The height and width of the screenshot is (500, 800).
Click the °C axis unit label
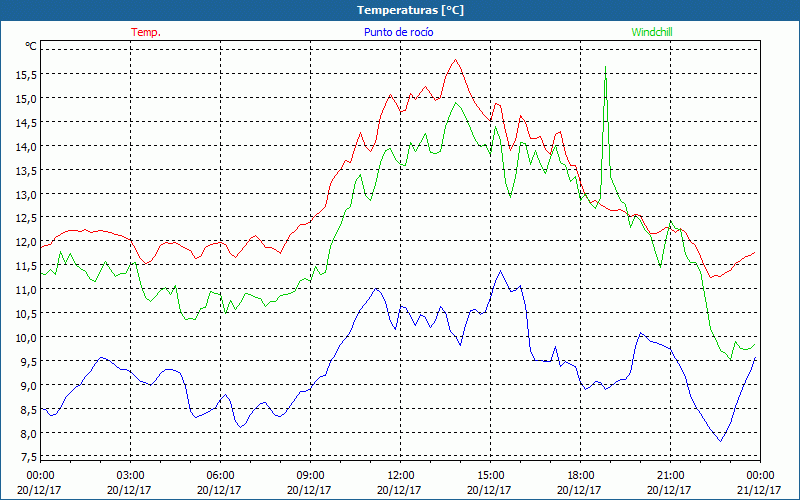pyautogui.click(x=31, y=46)
